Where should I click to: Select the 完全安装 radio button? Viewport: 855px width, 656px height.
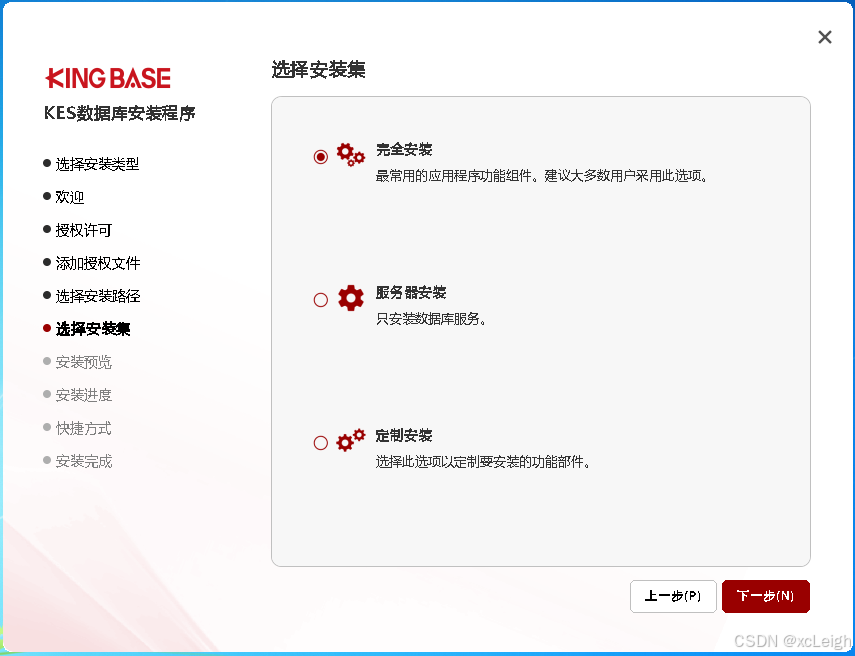(320, 156)
